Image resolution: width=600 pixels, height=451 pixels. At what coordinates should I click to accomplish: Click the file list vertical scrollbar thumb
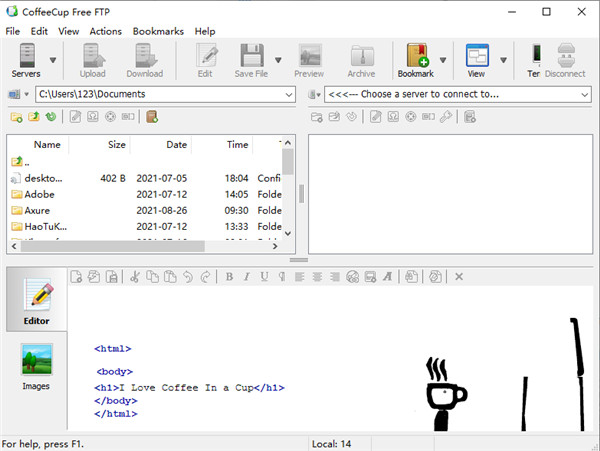coord(288,162)
